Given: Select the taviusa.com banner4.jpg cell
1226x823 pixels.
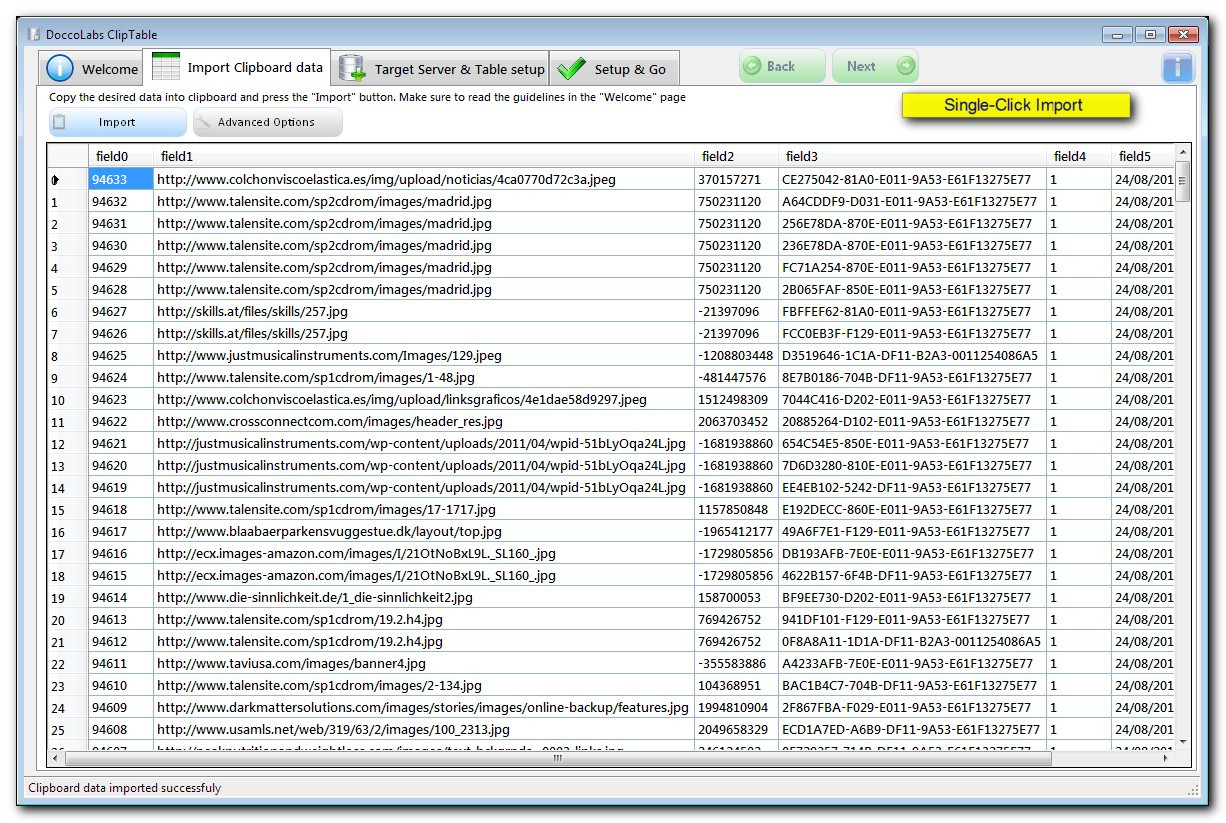Looking at the screenshot, I should coord(424,663).
